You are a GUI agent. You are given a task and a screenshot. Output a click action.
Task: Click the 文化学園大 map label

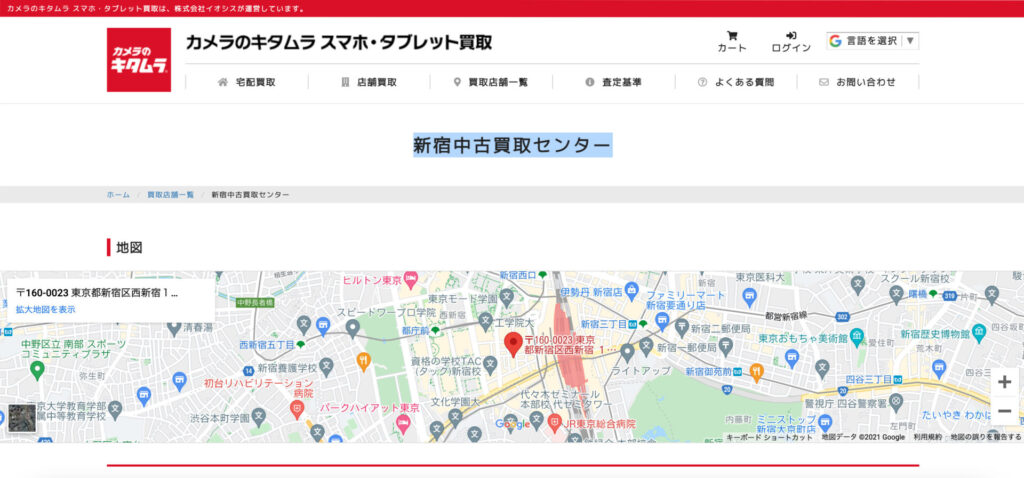(456, 402)
